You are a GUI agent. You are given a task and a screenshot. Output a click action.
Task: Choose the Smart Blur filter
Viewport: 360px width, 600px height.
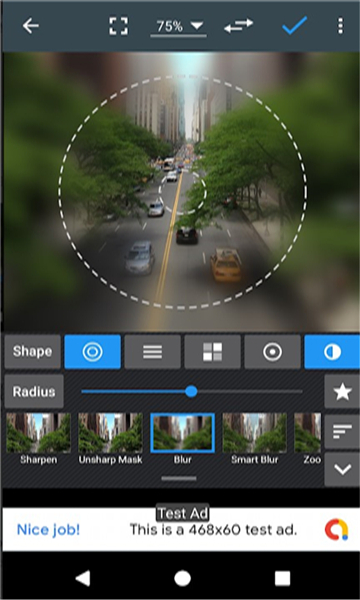coord(254,439)
